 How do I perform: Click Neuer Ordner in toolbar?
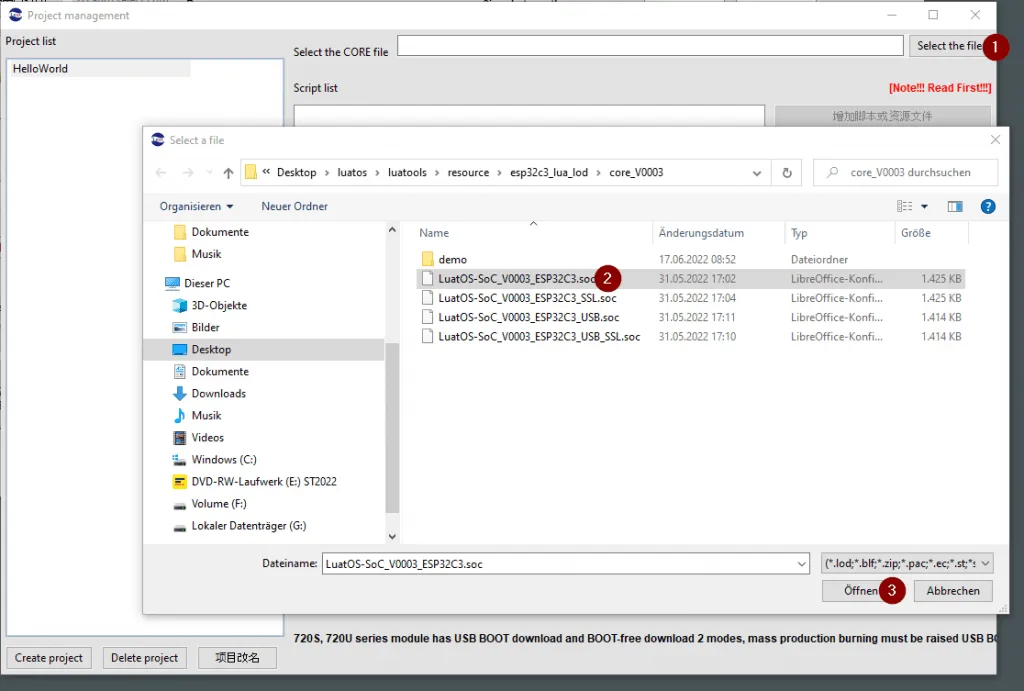[x=294, y=206]
